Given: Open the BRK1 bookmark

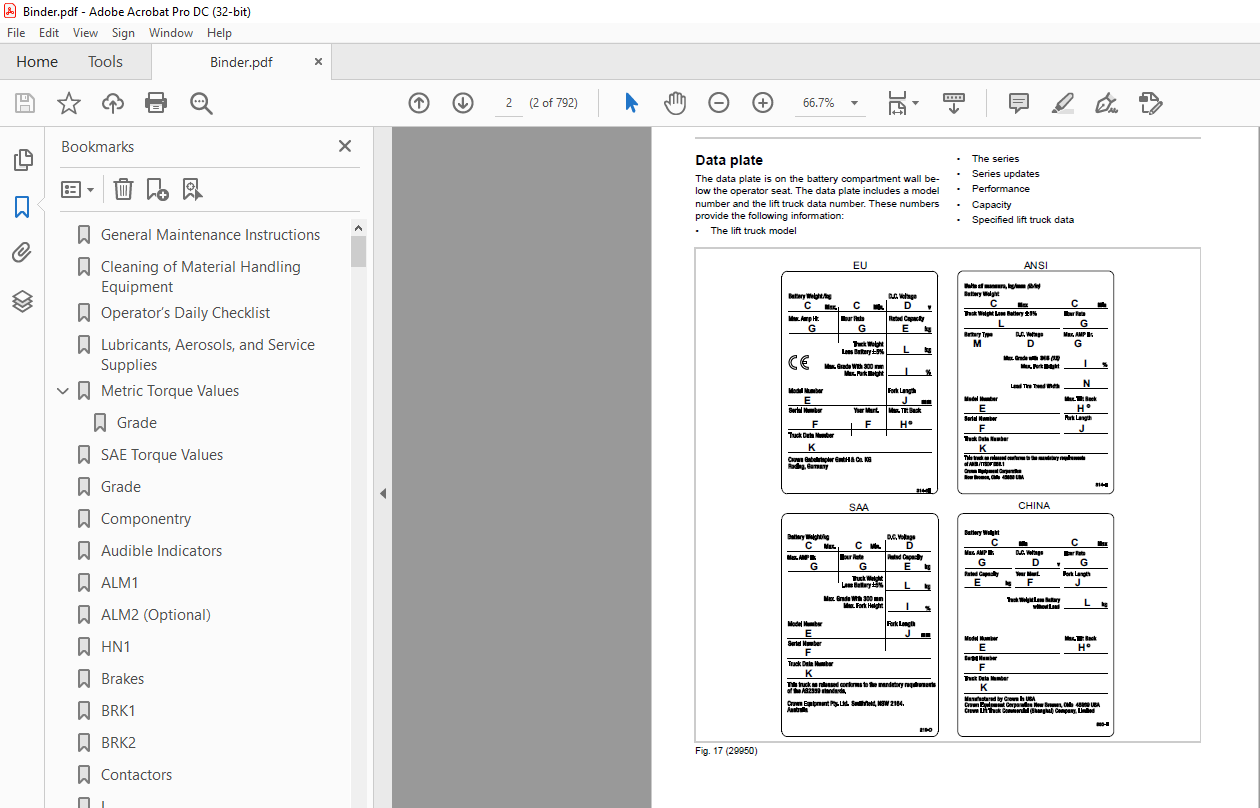Looking at the screenshot, I should tap(118, 711).
